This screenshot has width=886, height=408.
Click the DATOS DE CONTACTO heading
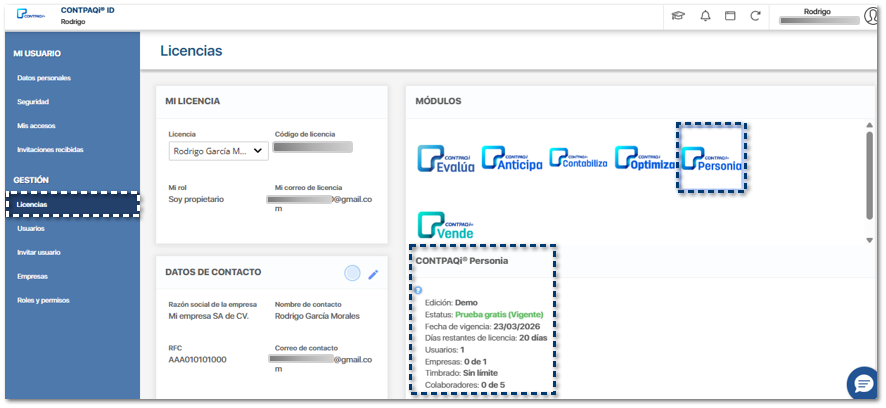(x=213, y=272)
